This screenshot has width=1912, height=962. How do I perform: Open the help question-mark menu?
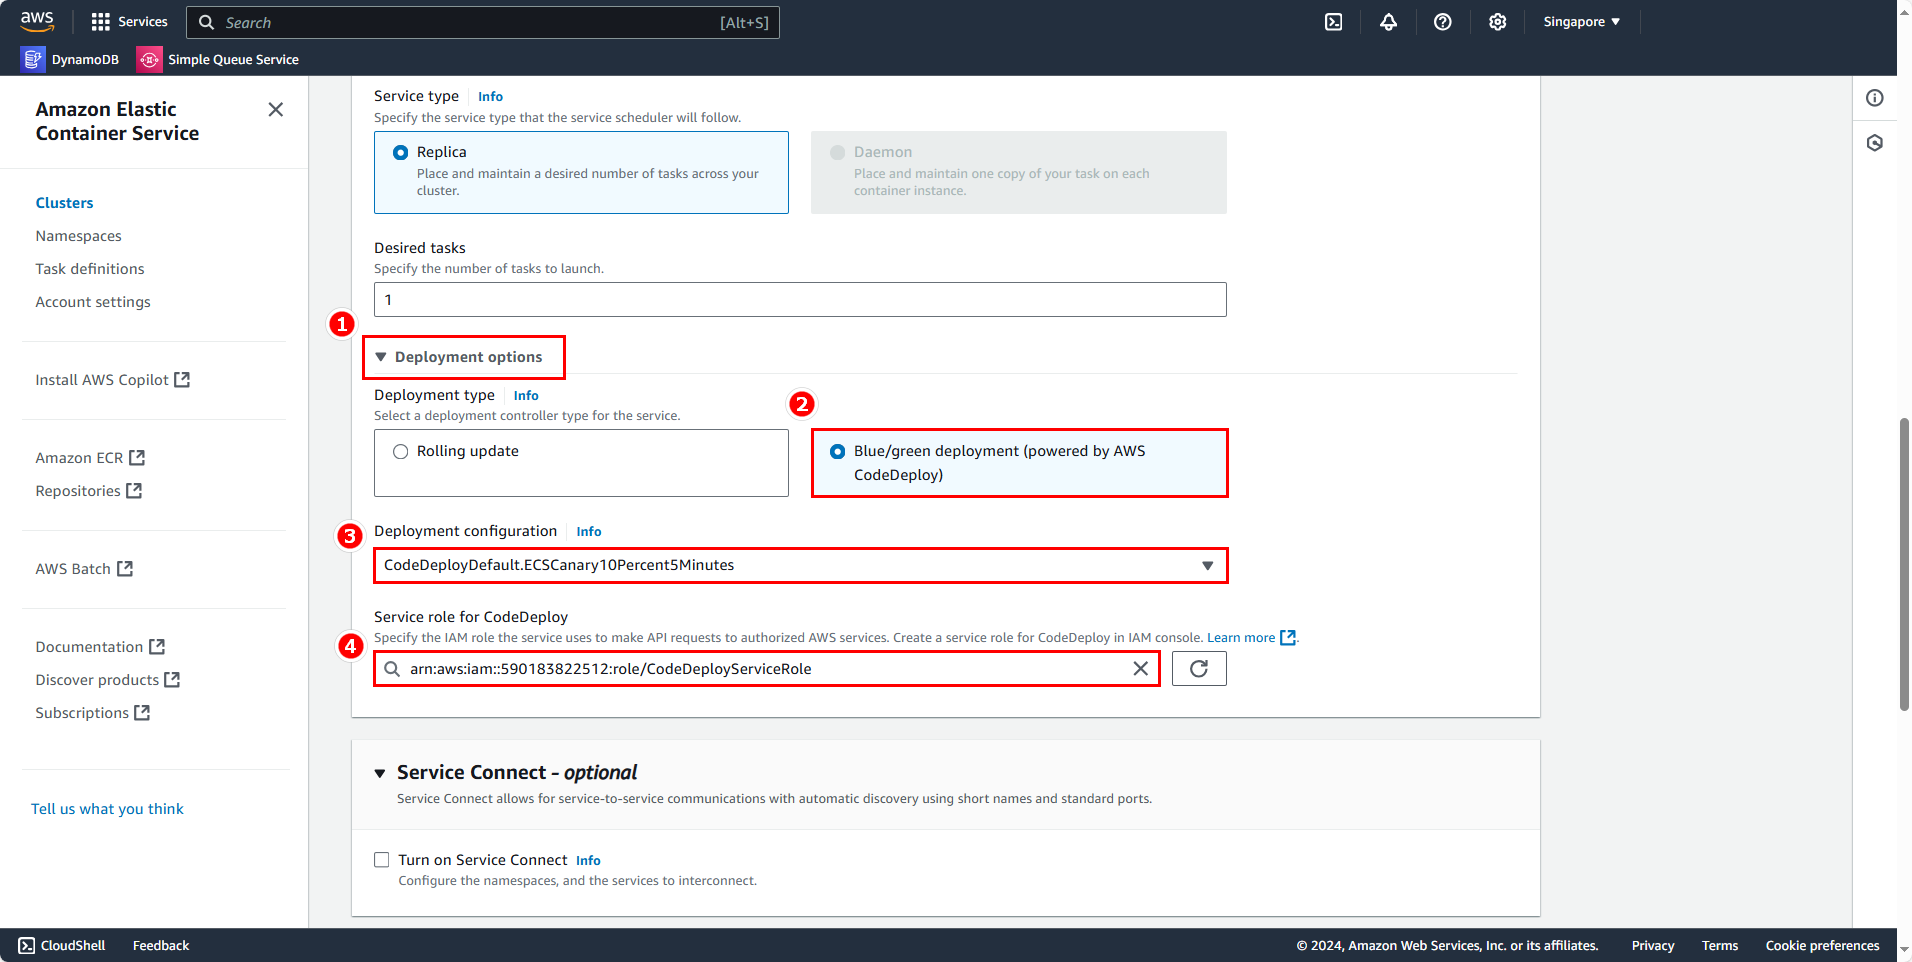(x=1442, y=22)
